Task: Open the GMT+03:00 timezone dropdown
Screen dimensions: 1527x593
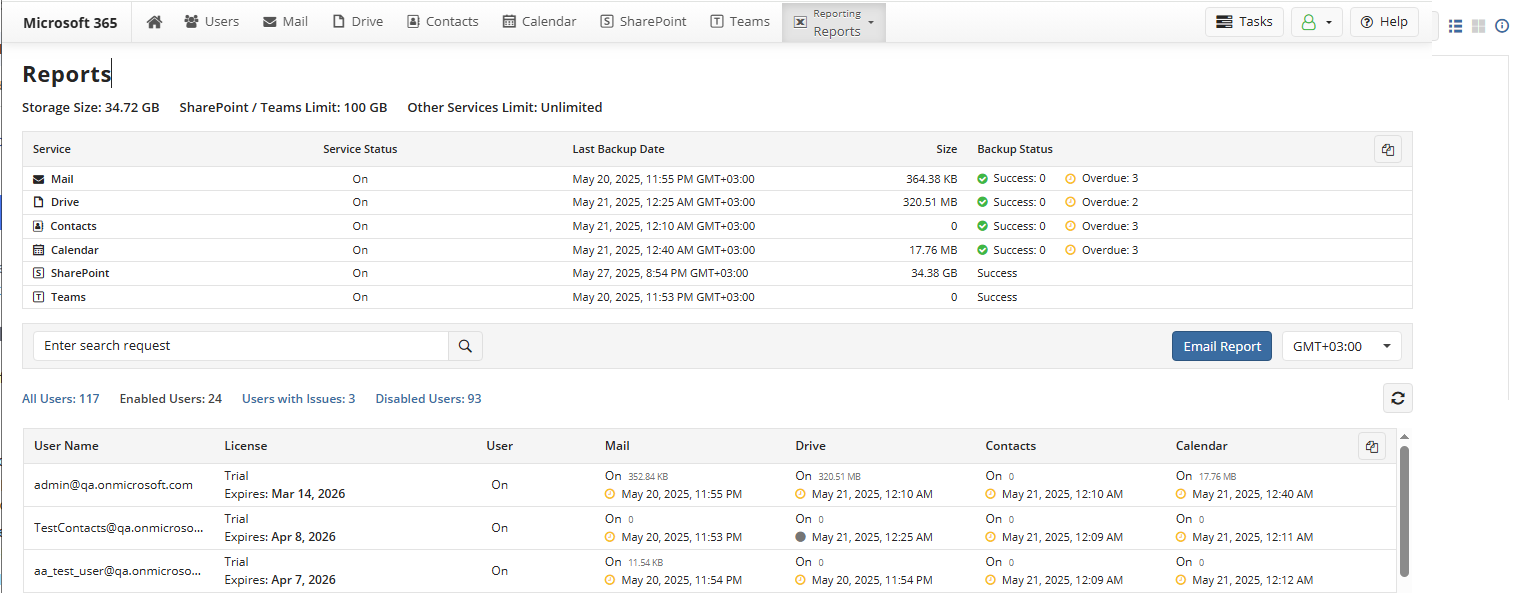Action: click(1342, 346)
